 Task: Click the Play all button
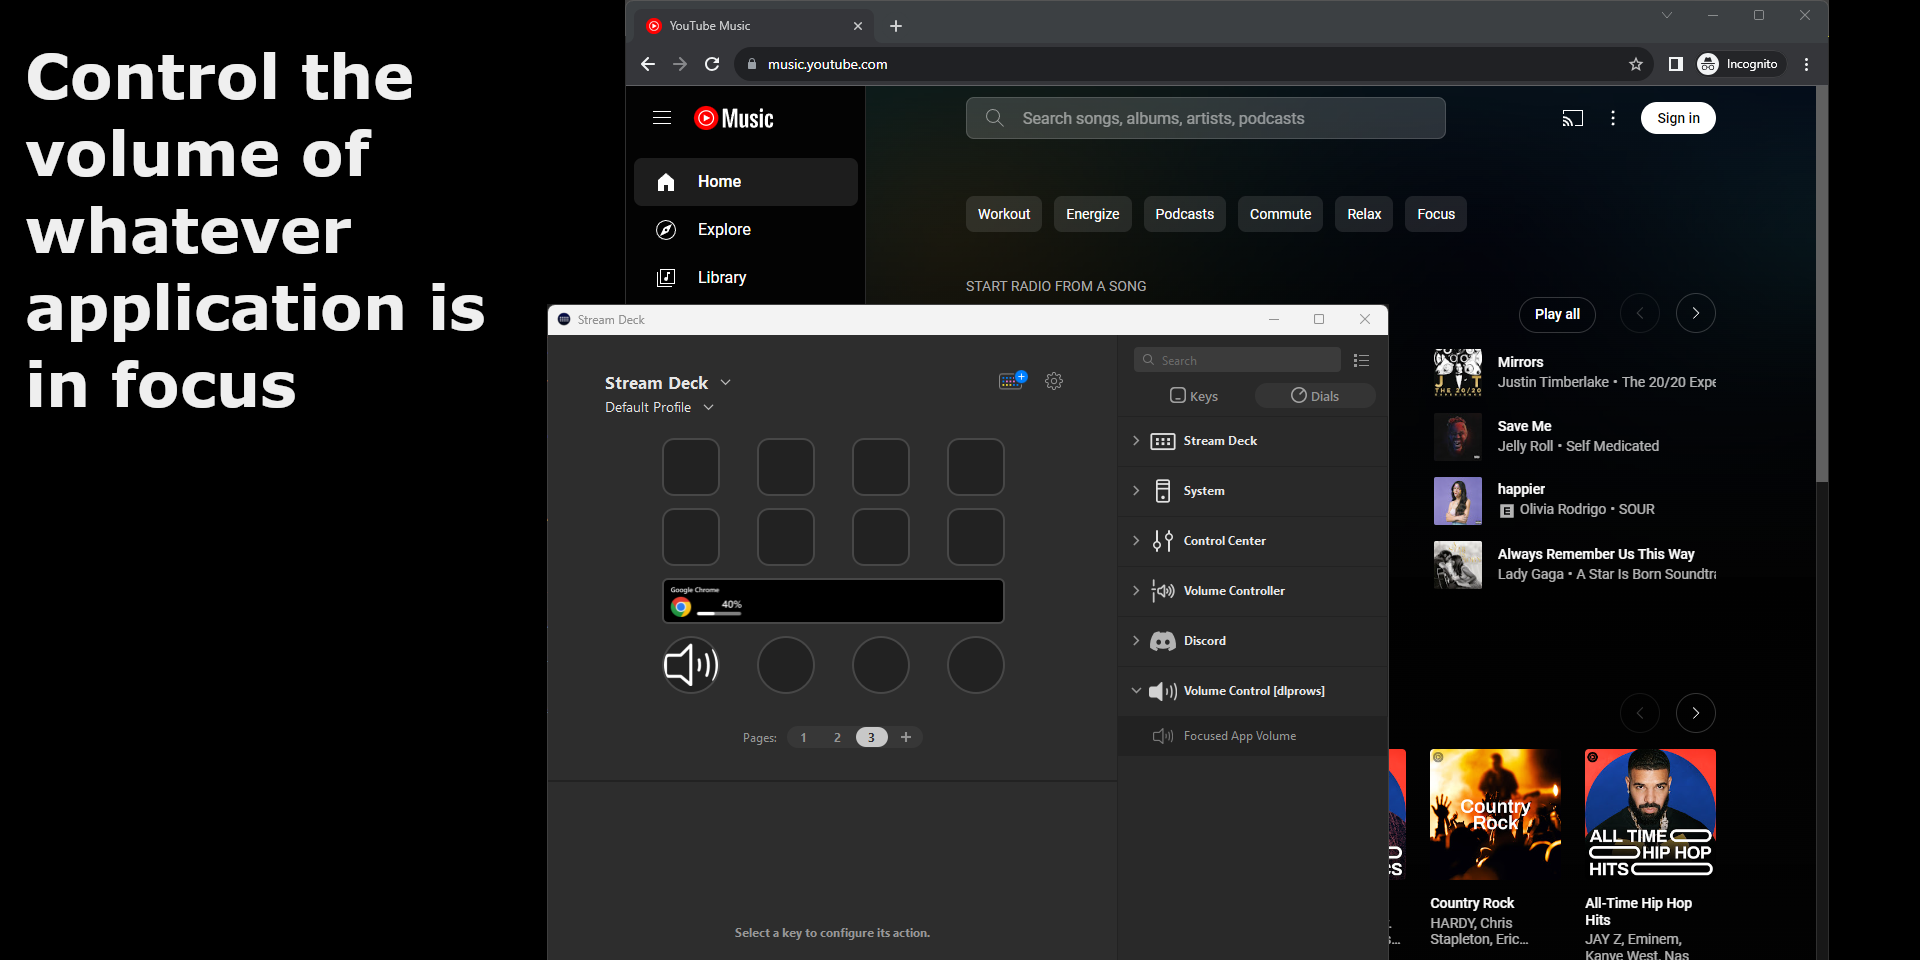tap(1558, 314)
